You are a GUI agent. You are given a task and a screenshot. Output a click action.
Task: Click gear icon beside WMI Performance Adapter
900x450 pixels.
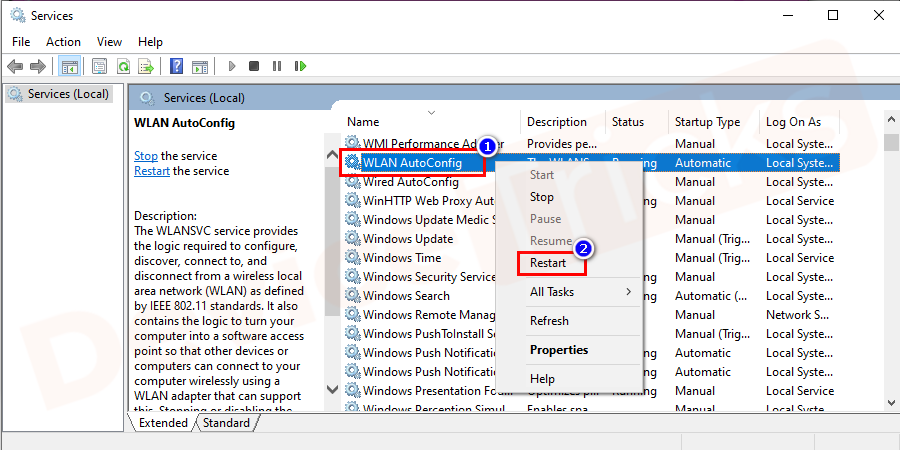[x=352, y=143]
